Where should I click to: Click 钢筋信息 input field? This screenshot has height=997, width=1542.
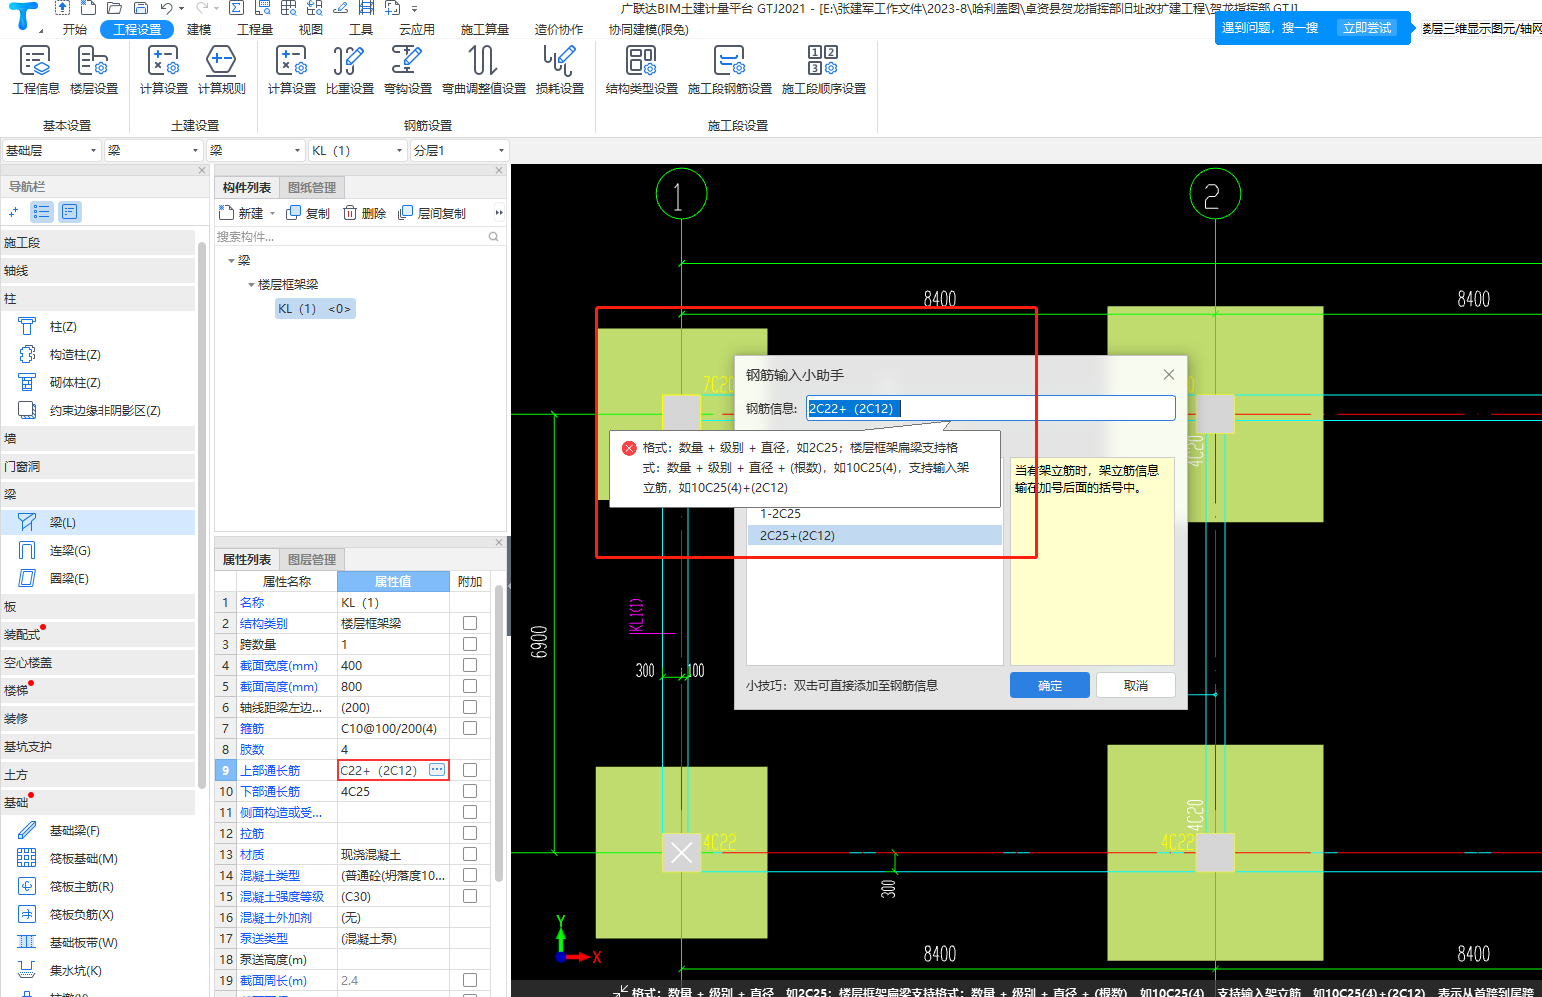tap(991, 408)
